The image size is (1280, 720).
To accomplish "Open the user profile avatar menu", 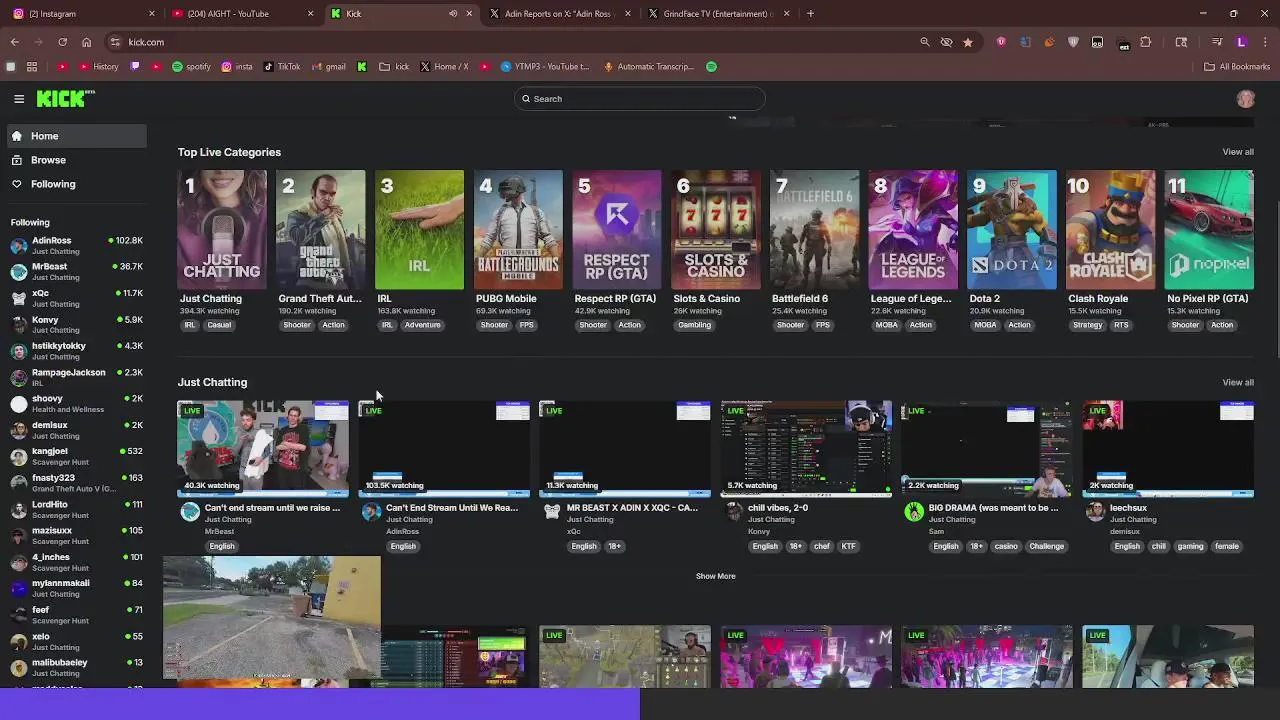I will 1245,99.
